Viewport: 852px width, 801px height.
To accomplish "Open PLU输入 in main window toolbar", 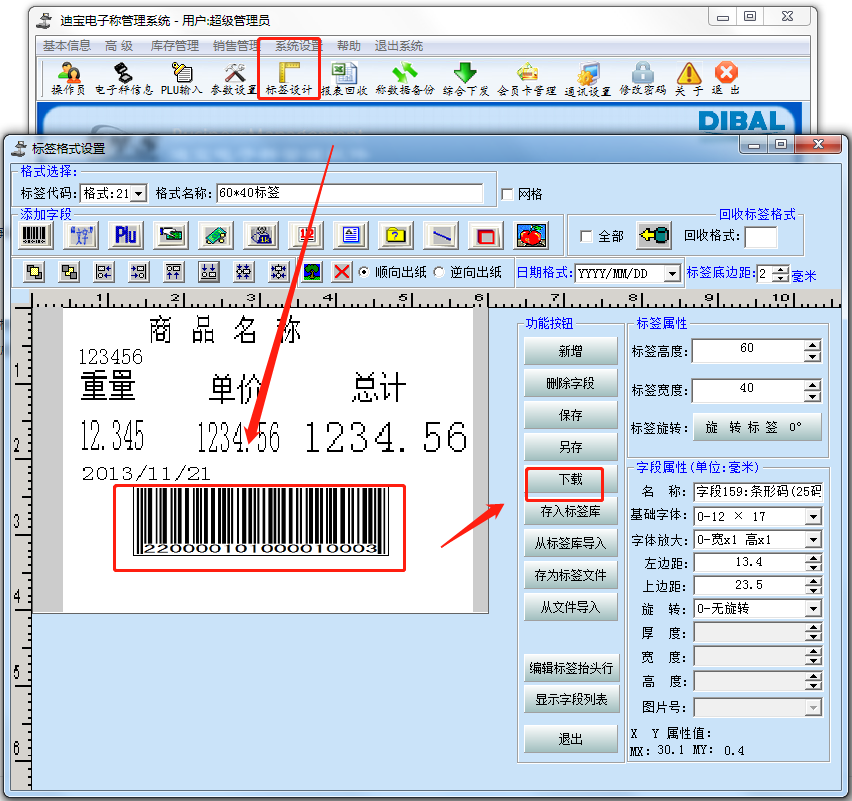I will [181, 78].
